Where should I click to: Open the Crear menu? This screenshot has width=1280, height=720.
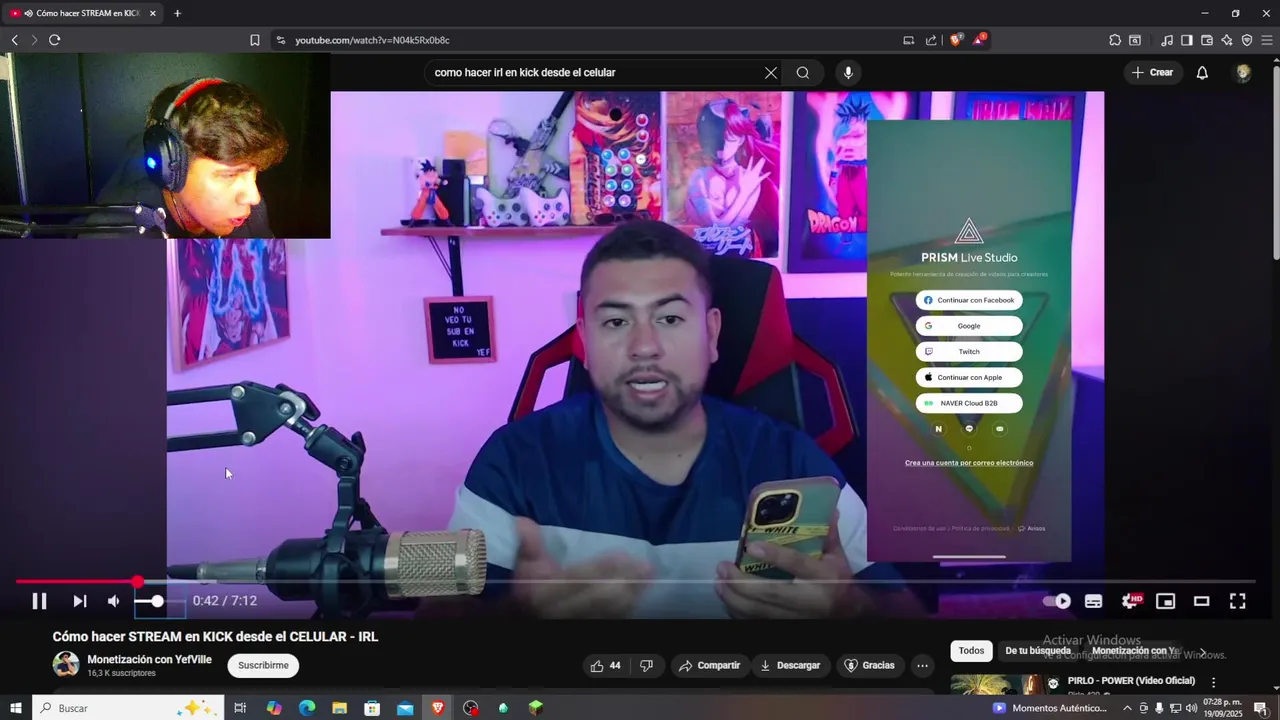coord(1152,73)
